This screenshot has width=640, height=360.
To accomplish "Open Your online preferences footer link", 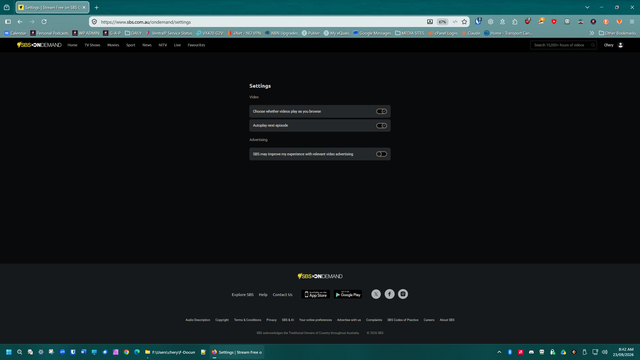I will (316, 320).
